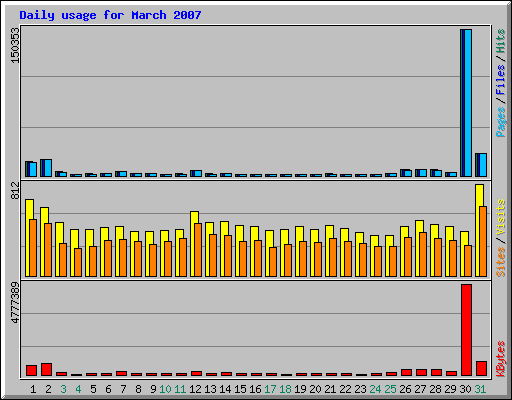The image size is (512, 400).
Task: Click green weekend day label 17
Action: click(x=270, y=389)
